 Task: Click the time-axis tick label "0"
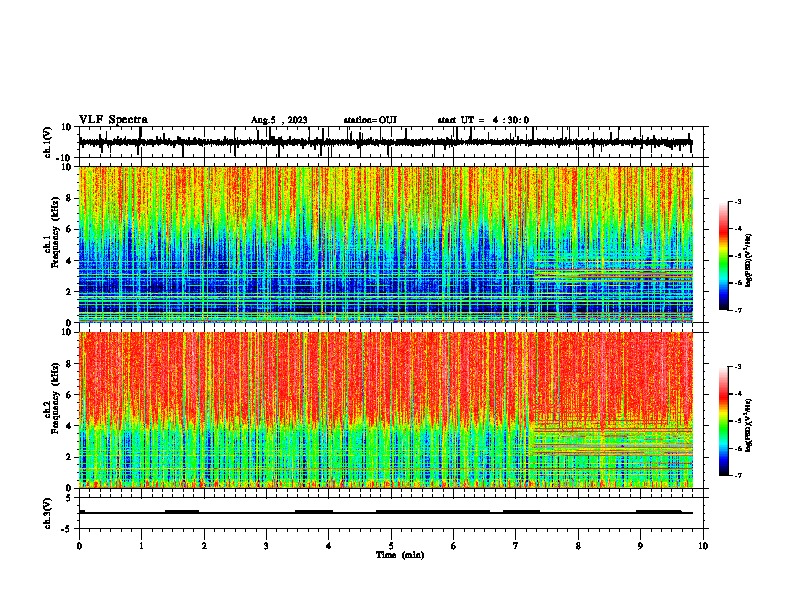[x=79, y=546]
